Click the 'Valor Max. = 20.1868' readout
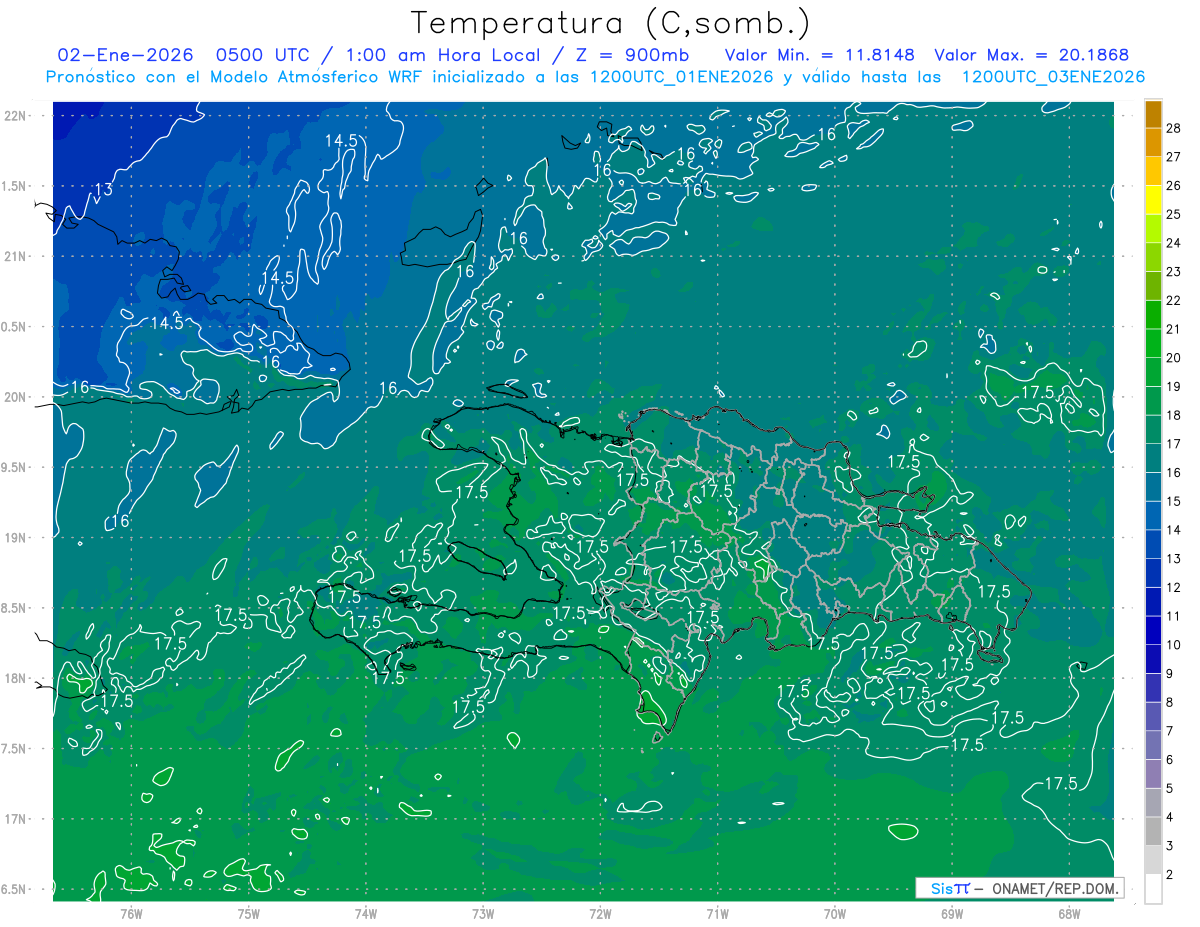1200x927 pixels. (x=1031, y=55)
